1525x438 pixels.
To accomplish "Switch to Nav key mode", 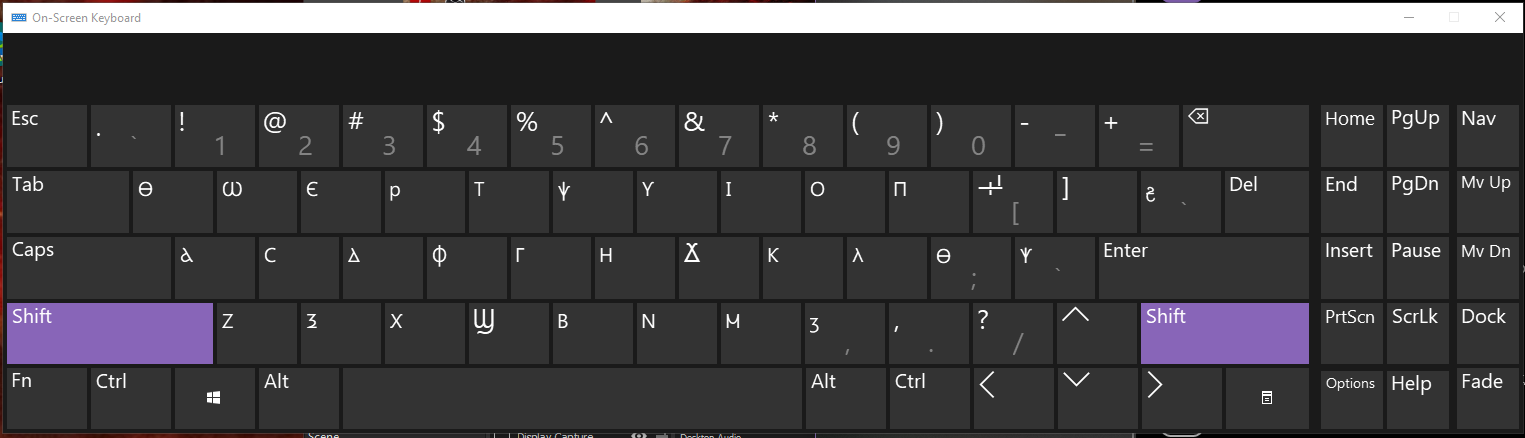I will coord(1485,136).
